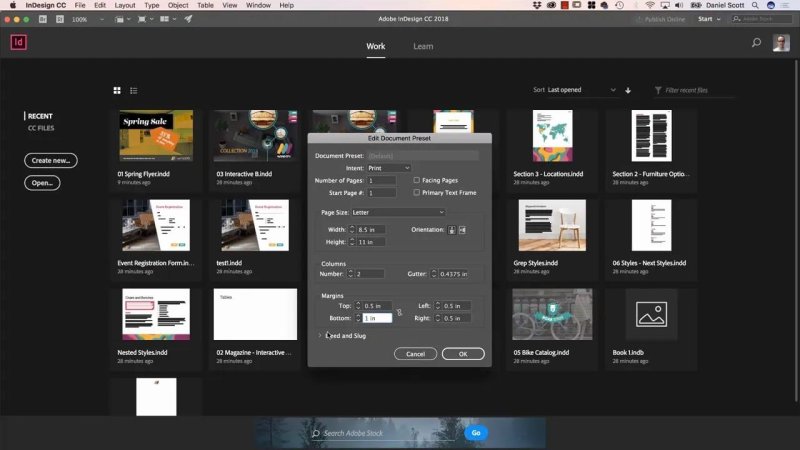
Task: Click the Create new... button
Action: pos(51,160)
